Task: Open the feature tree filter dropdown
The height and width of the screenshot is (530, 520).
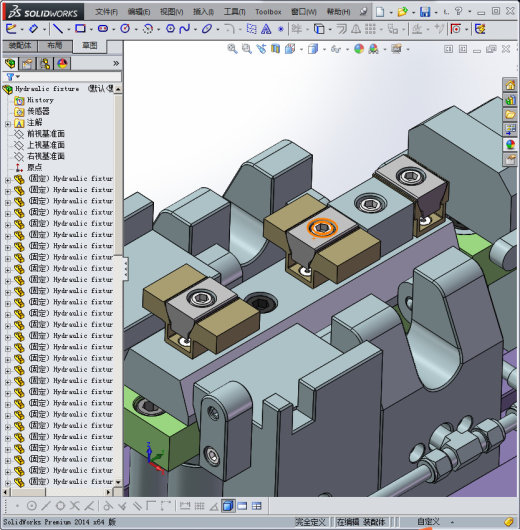Action: pos(13,77)
